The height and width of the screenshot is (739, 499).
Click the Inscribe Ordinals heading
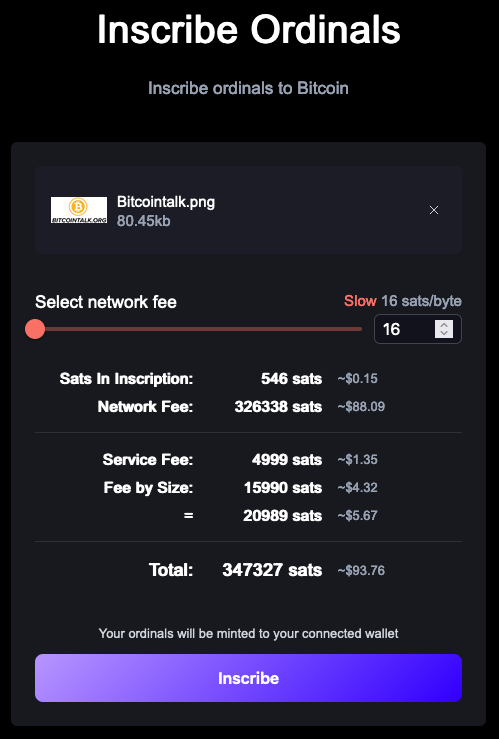(249, 29)
